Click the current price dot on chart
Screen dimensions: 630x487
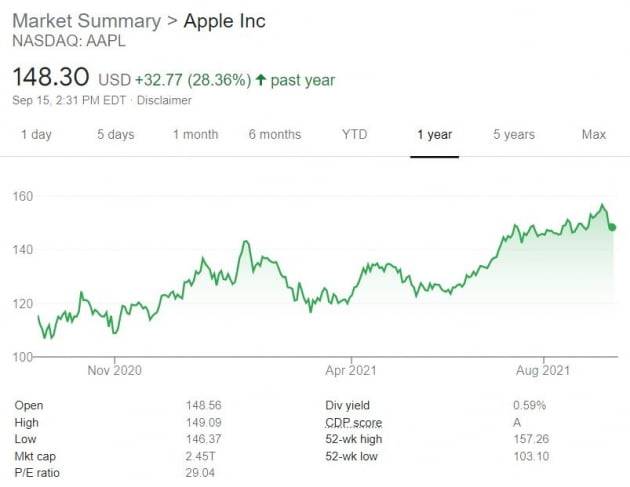[611, 227]
